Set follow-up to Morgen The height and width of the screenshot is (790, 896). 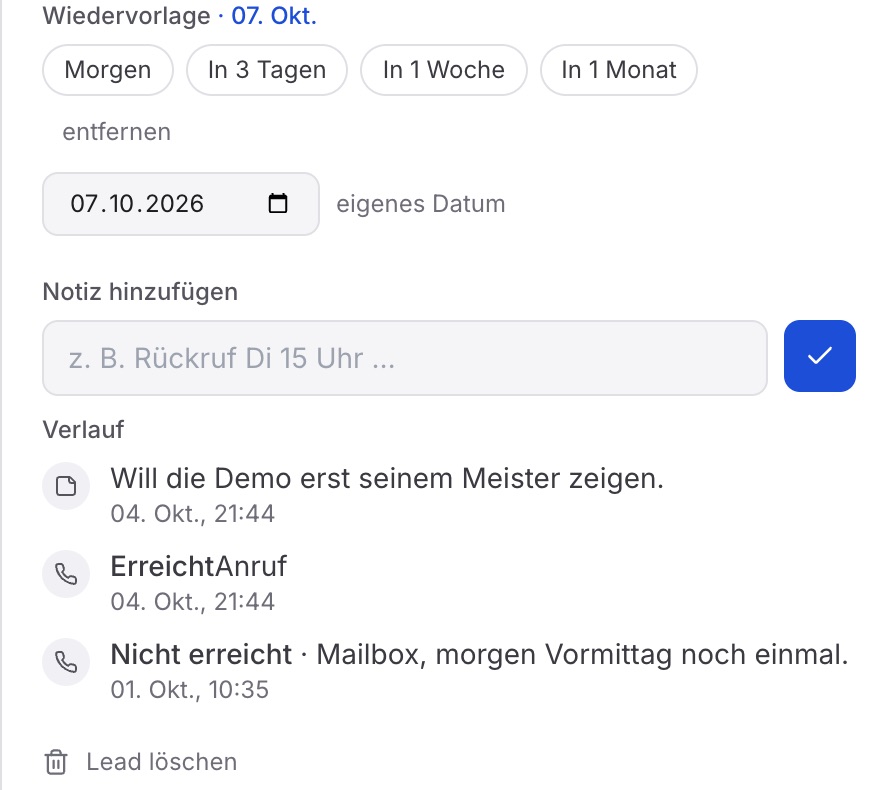point(107,70)
